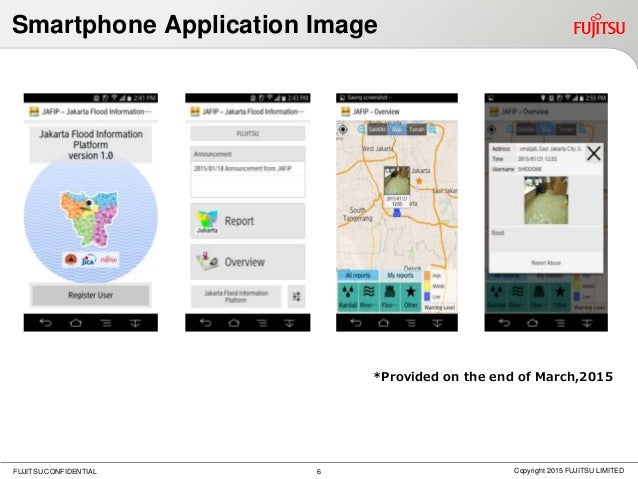Open the Report button with Jakarta map icon
The height and width of the screenshot is (479, 638).
point(248,221)
